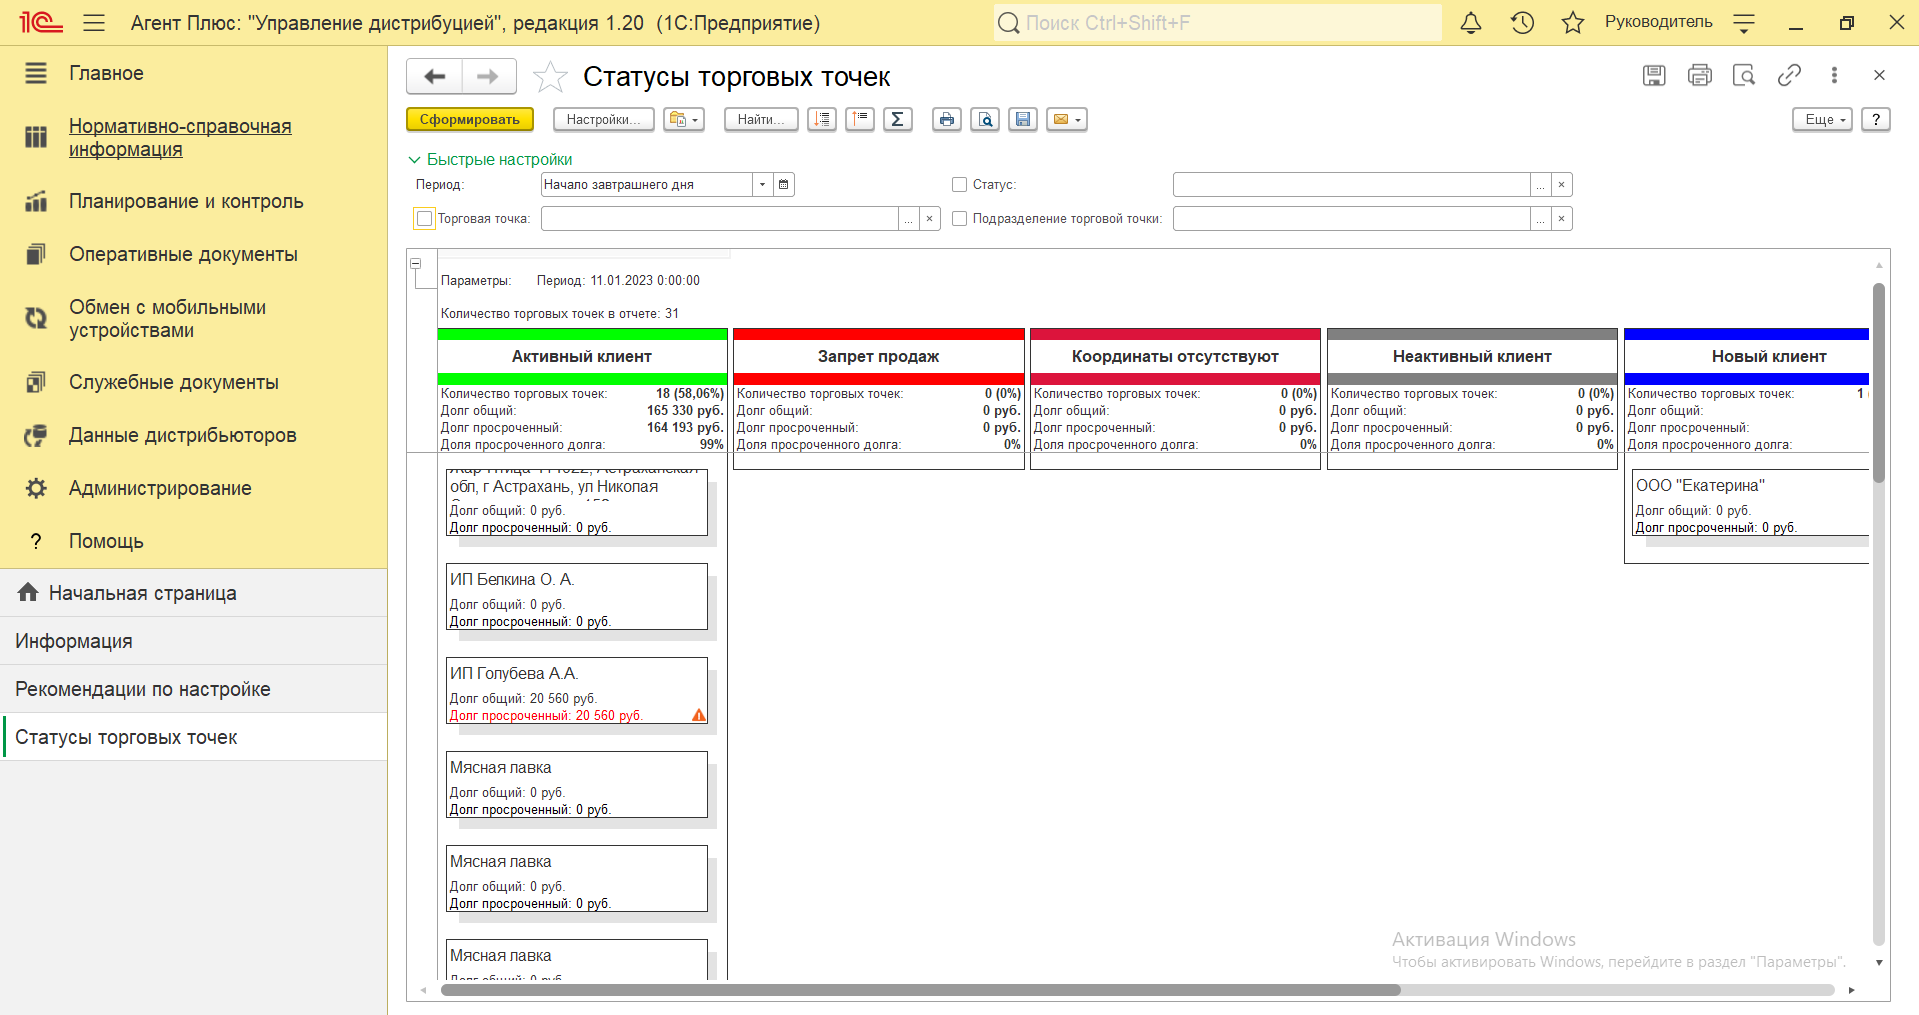Close the Статусы торговых точек form tab
Image resolution: width=1919 pixels, height=1015 pixels.
click(1879, 75)
